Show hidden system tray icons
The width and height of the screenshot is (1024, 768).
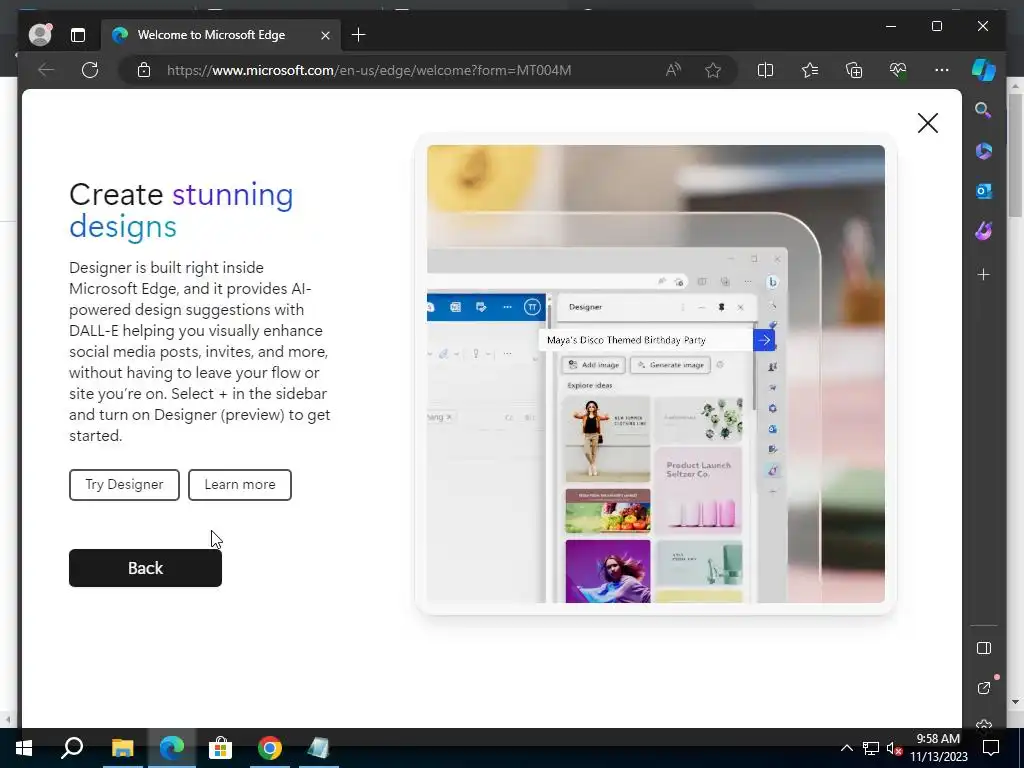pyautogui.click(x=846, y=748)
